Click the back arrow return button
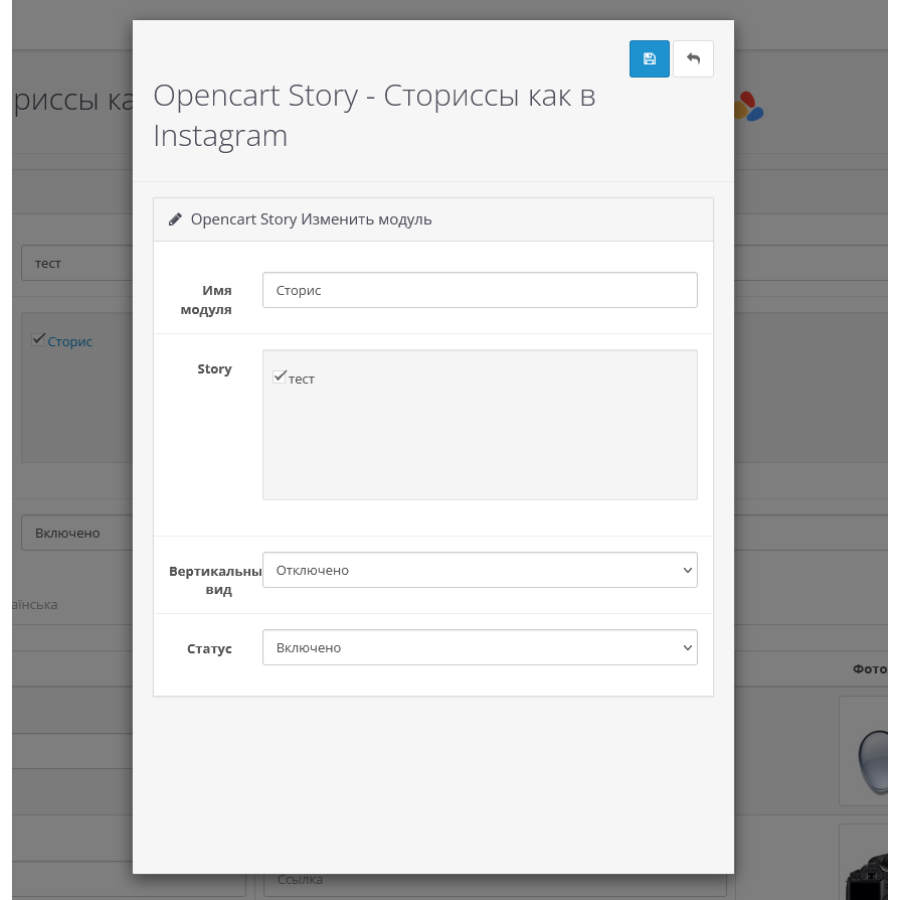This screenshot has width=900, height=900. coord(693,59)
